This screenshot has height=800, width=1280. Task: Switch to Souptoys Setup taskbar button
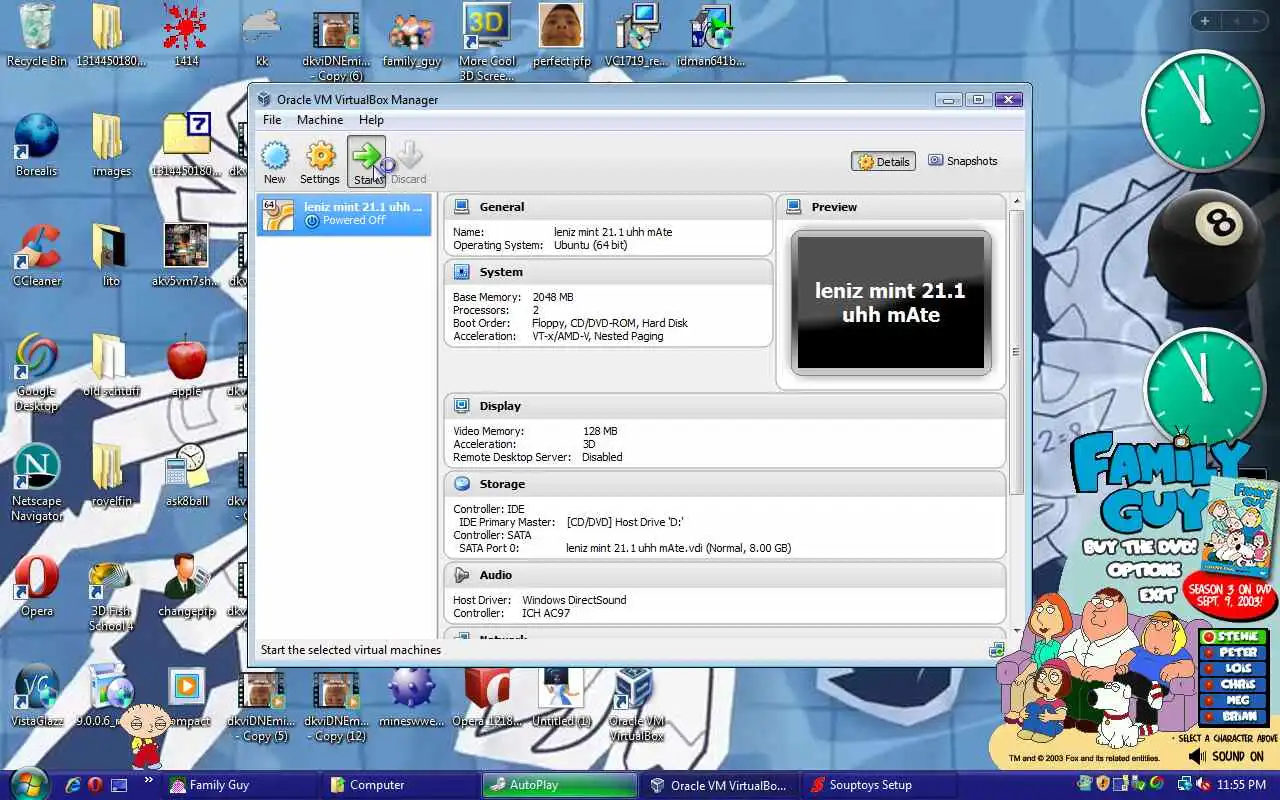tap(880, 785)
